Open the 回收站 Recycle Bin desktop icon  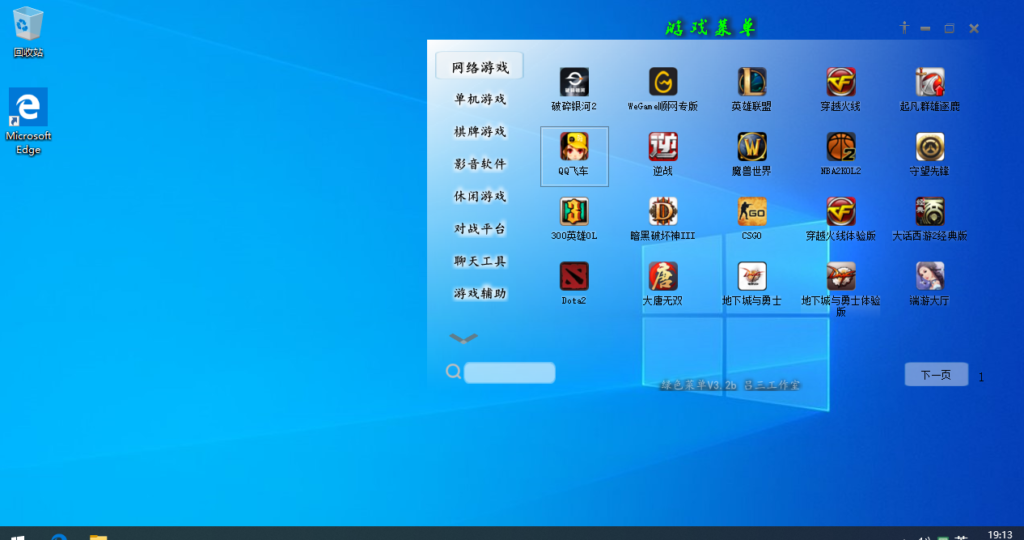click(28, 31)
